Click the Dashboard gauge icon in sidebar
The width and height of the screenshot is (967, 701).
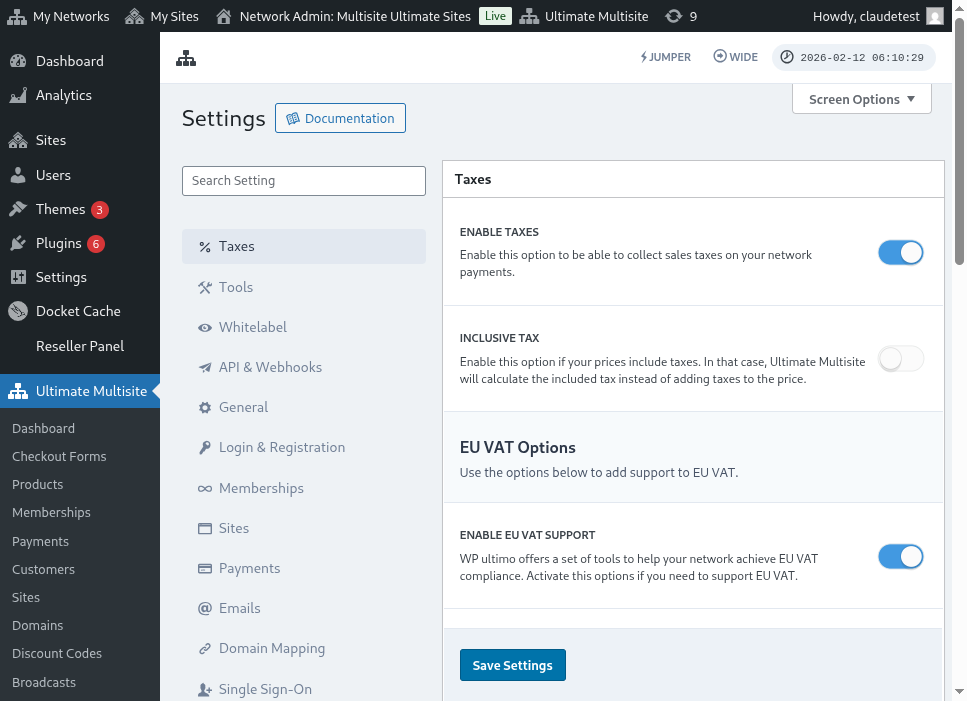point(19,61)
